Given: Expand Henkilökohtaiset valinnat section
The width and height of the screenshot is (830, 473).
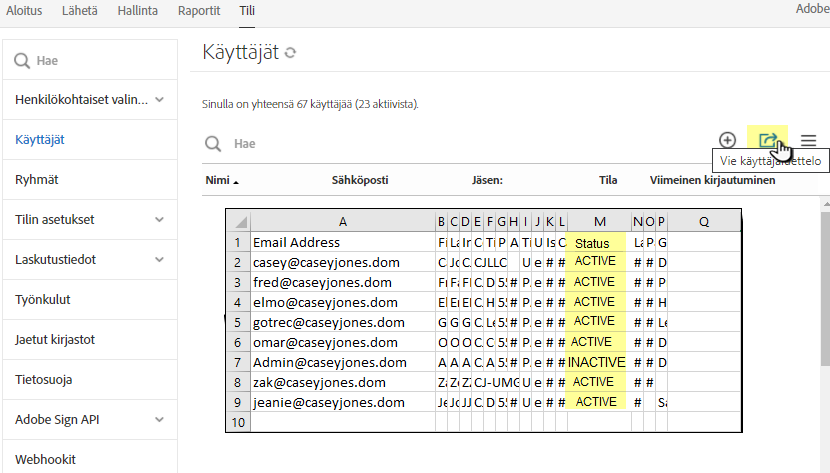Looking at the screenshot, I should coord(160,100).
